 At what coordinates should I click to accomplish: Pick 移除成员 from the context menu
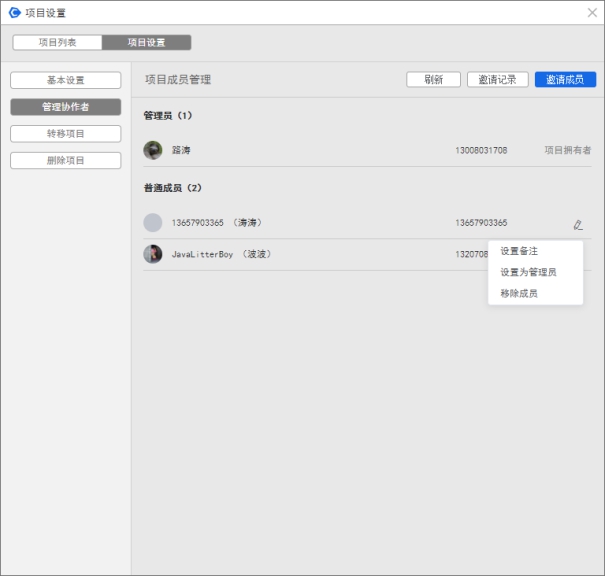519,293
